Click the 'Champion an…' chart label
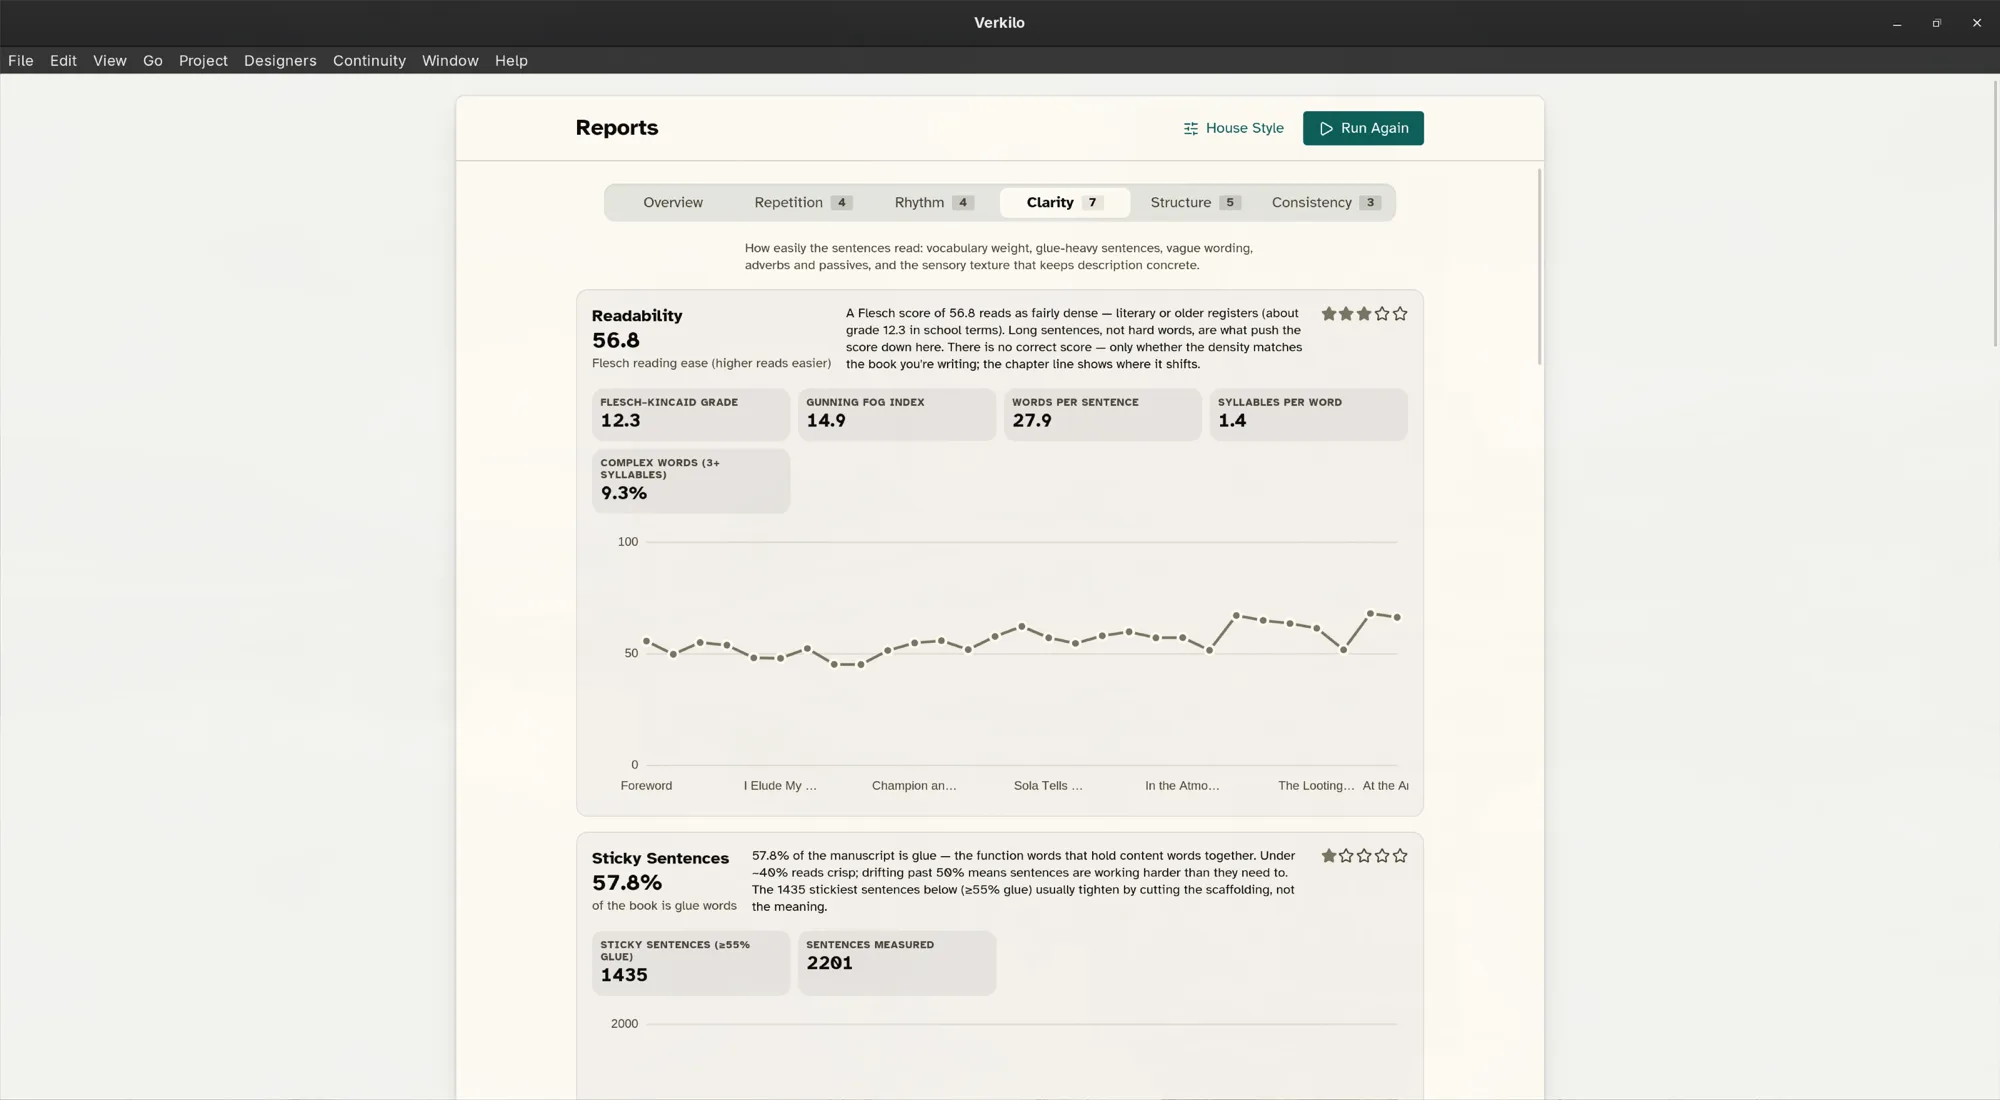2000x1100 pixels. (914, 786)
